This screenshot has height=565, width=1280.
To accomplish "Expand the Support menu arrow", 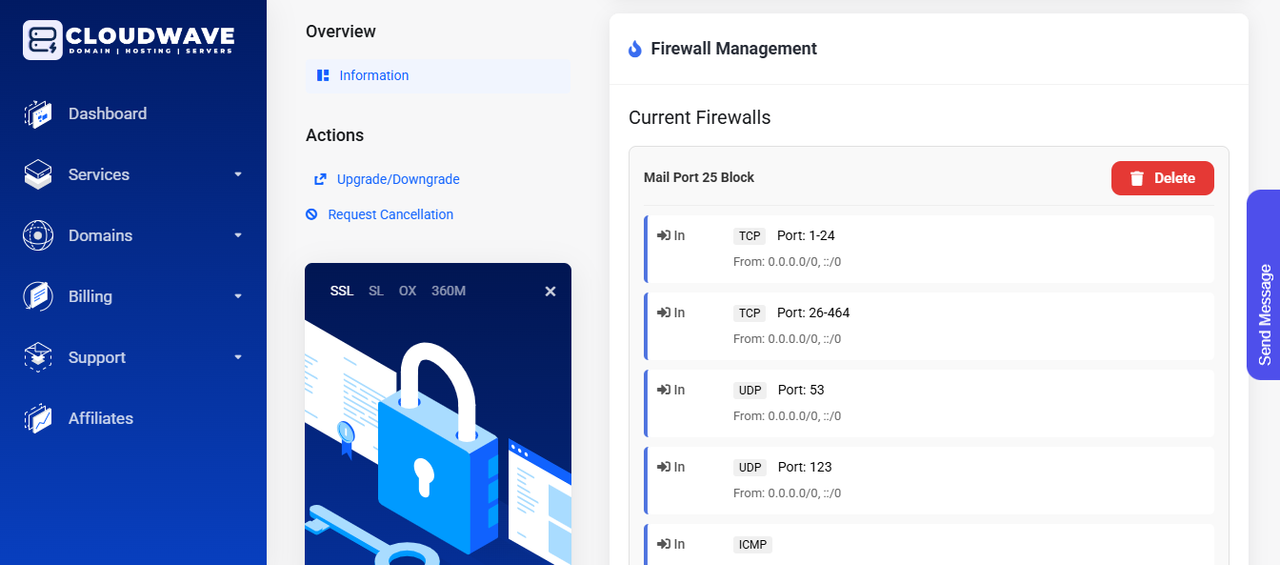I will 238,357.
